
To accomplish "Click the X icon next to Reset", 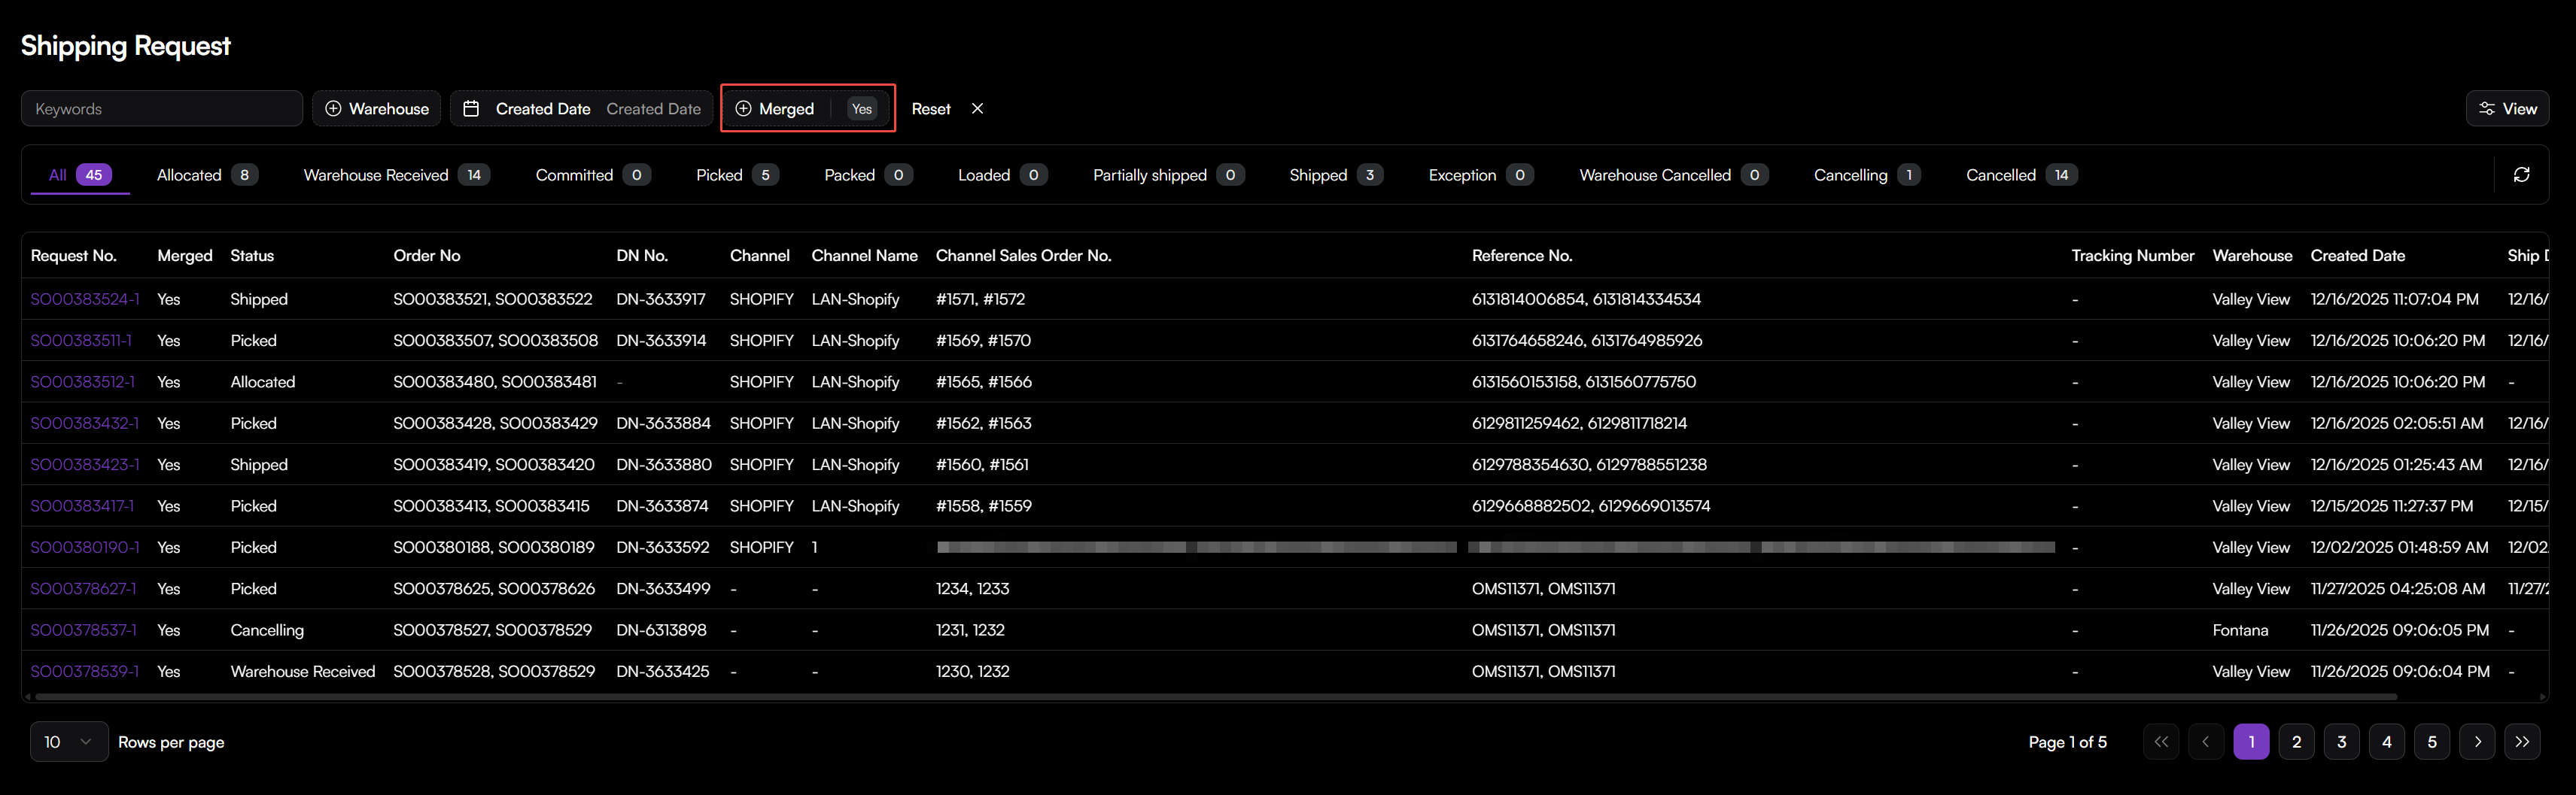I will point(977,109).
